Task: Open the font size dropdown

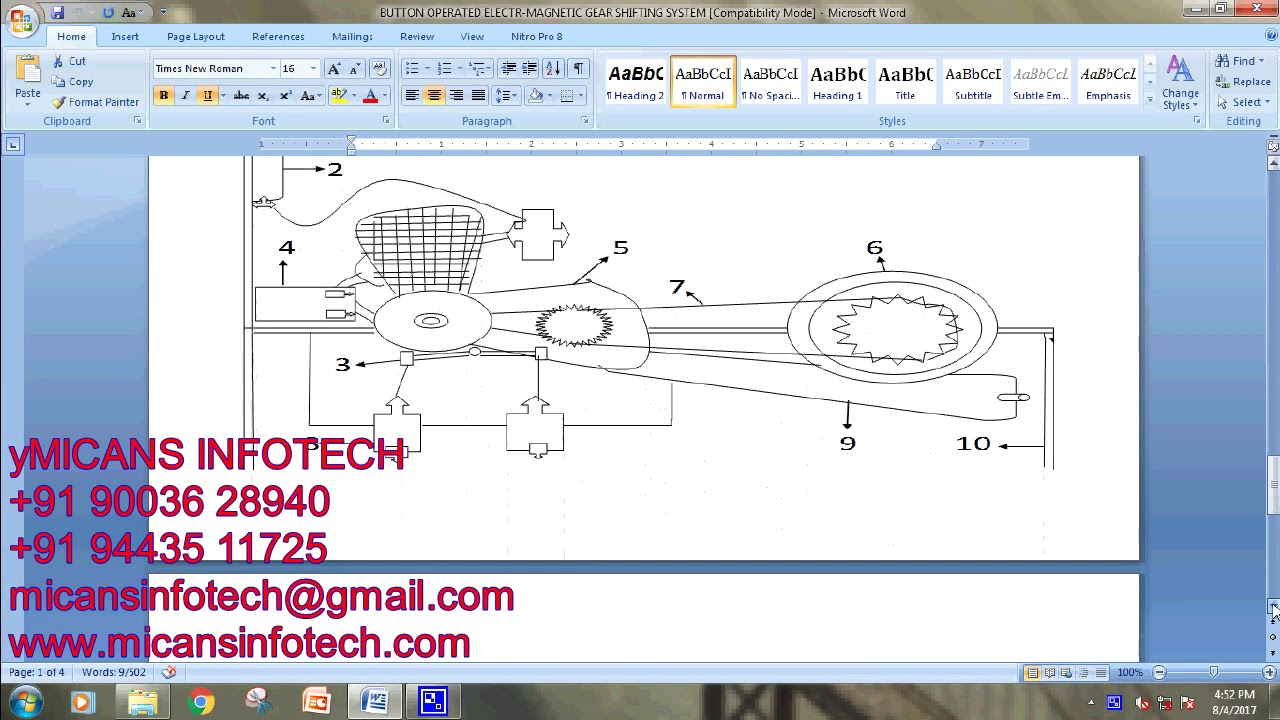Action: tap(312, 69)
